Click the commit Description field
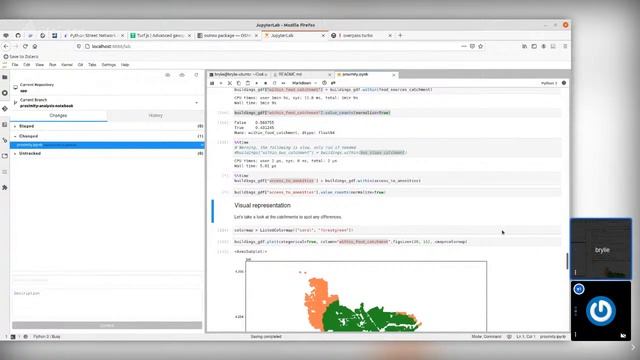640x360 pixels. click(x=107, y=304)
